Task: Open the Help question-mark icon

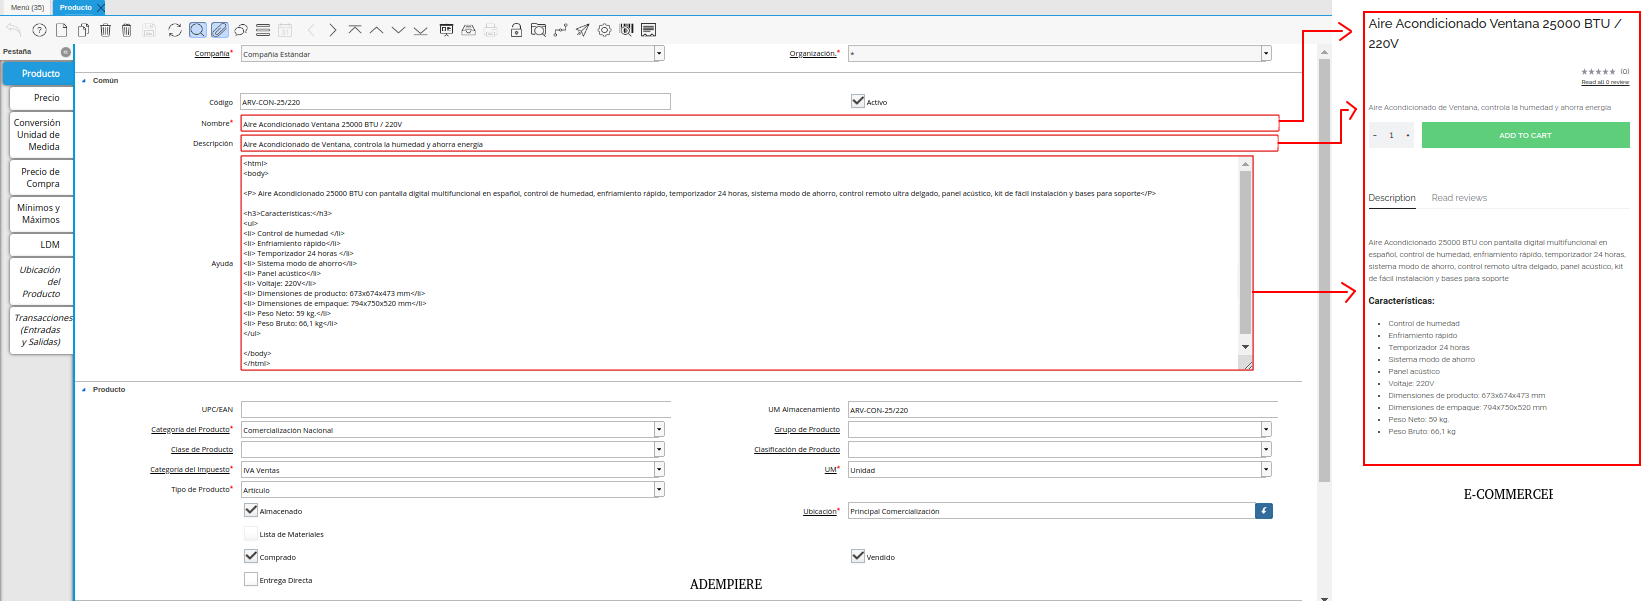Action: (x=39, y=30)
